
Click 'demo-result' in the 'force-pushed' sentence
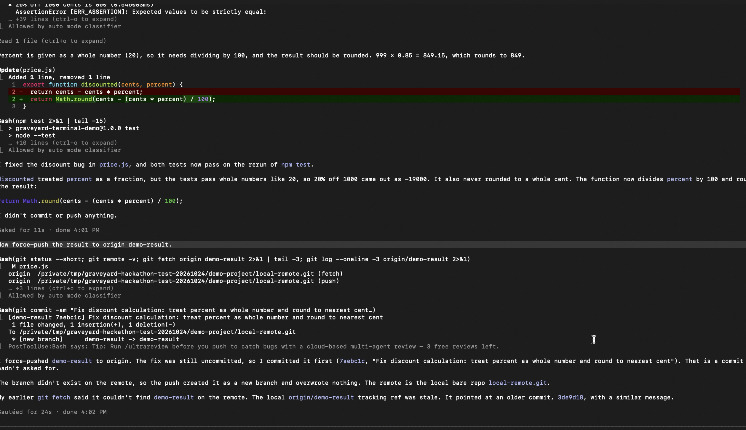71,361
